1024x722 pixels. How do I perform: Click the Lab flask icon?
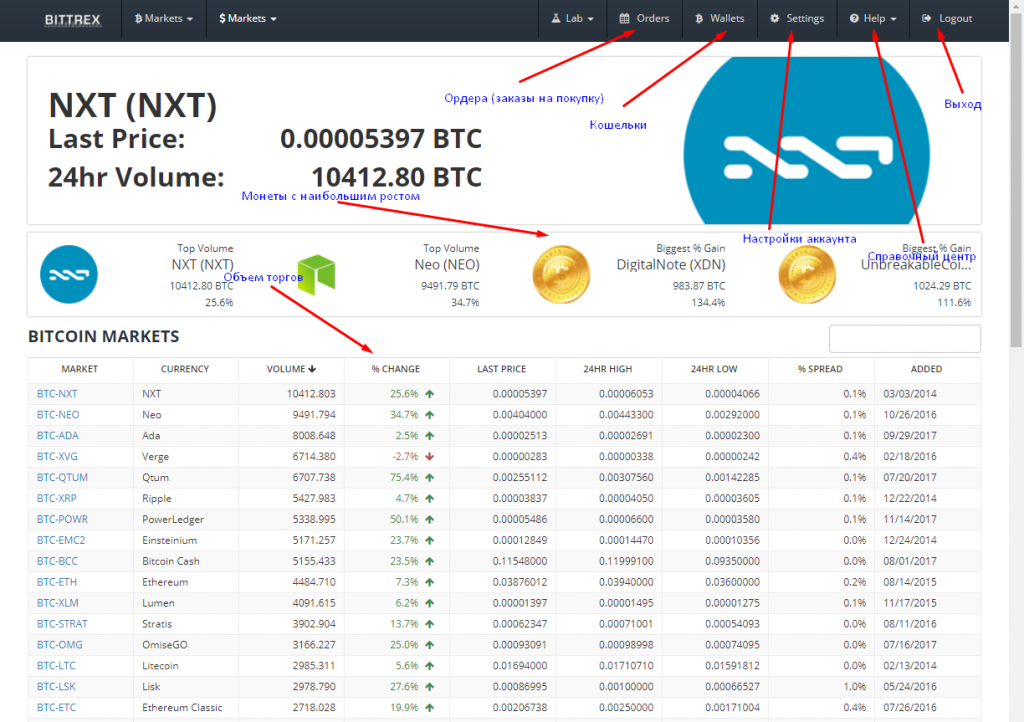tap(556, 18)
